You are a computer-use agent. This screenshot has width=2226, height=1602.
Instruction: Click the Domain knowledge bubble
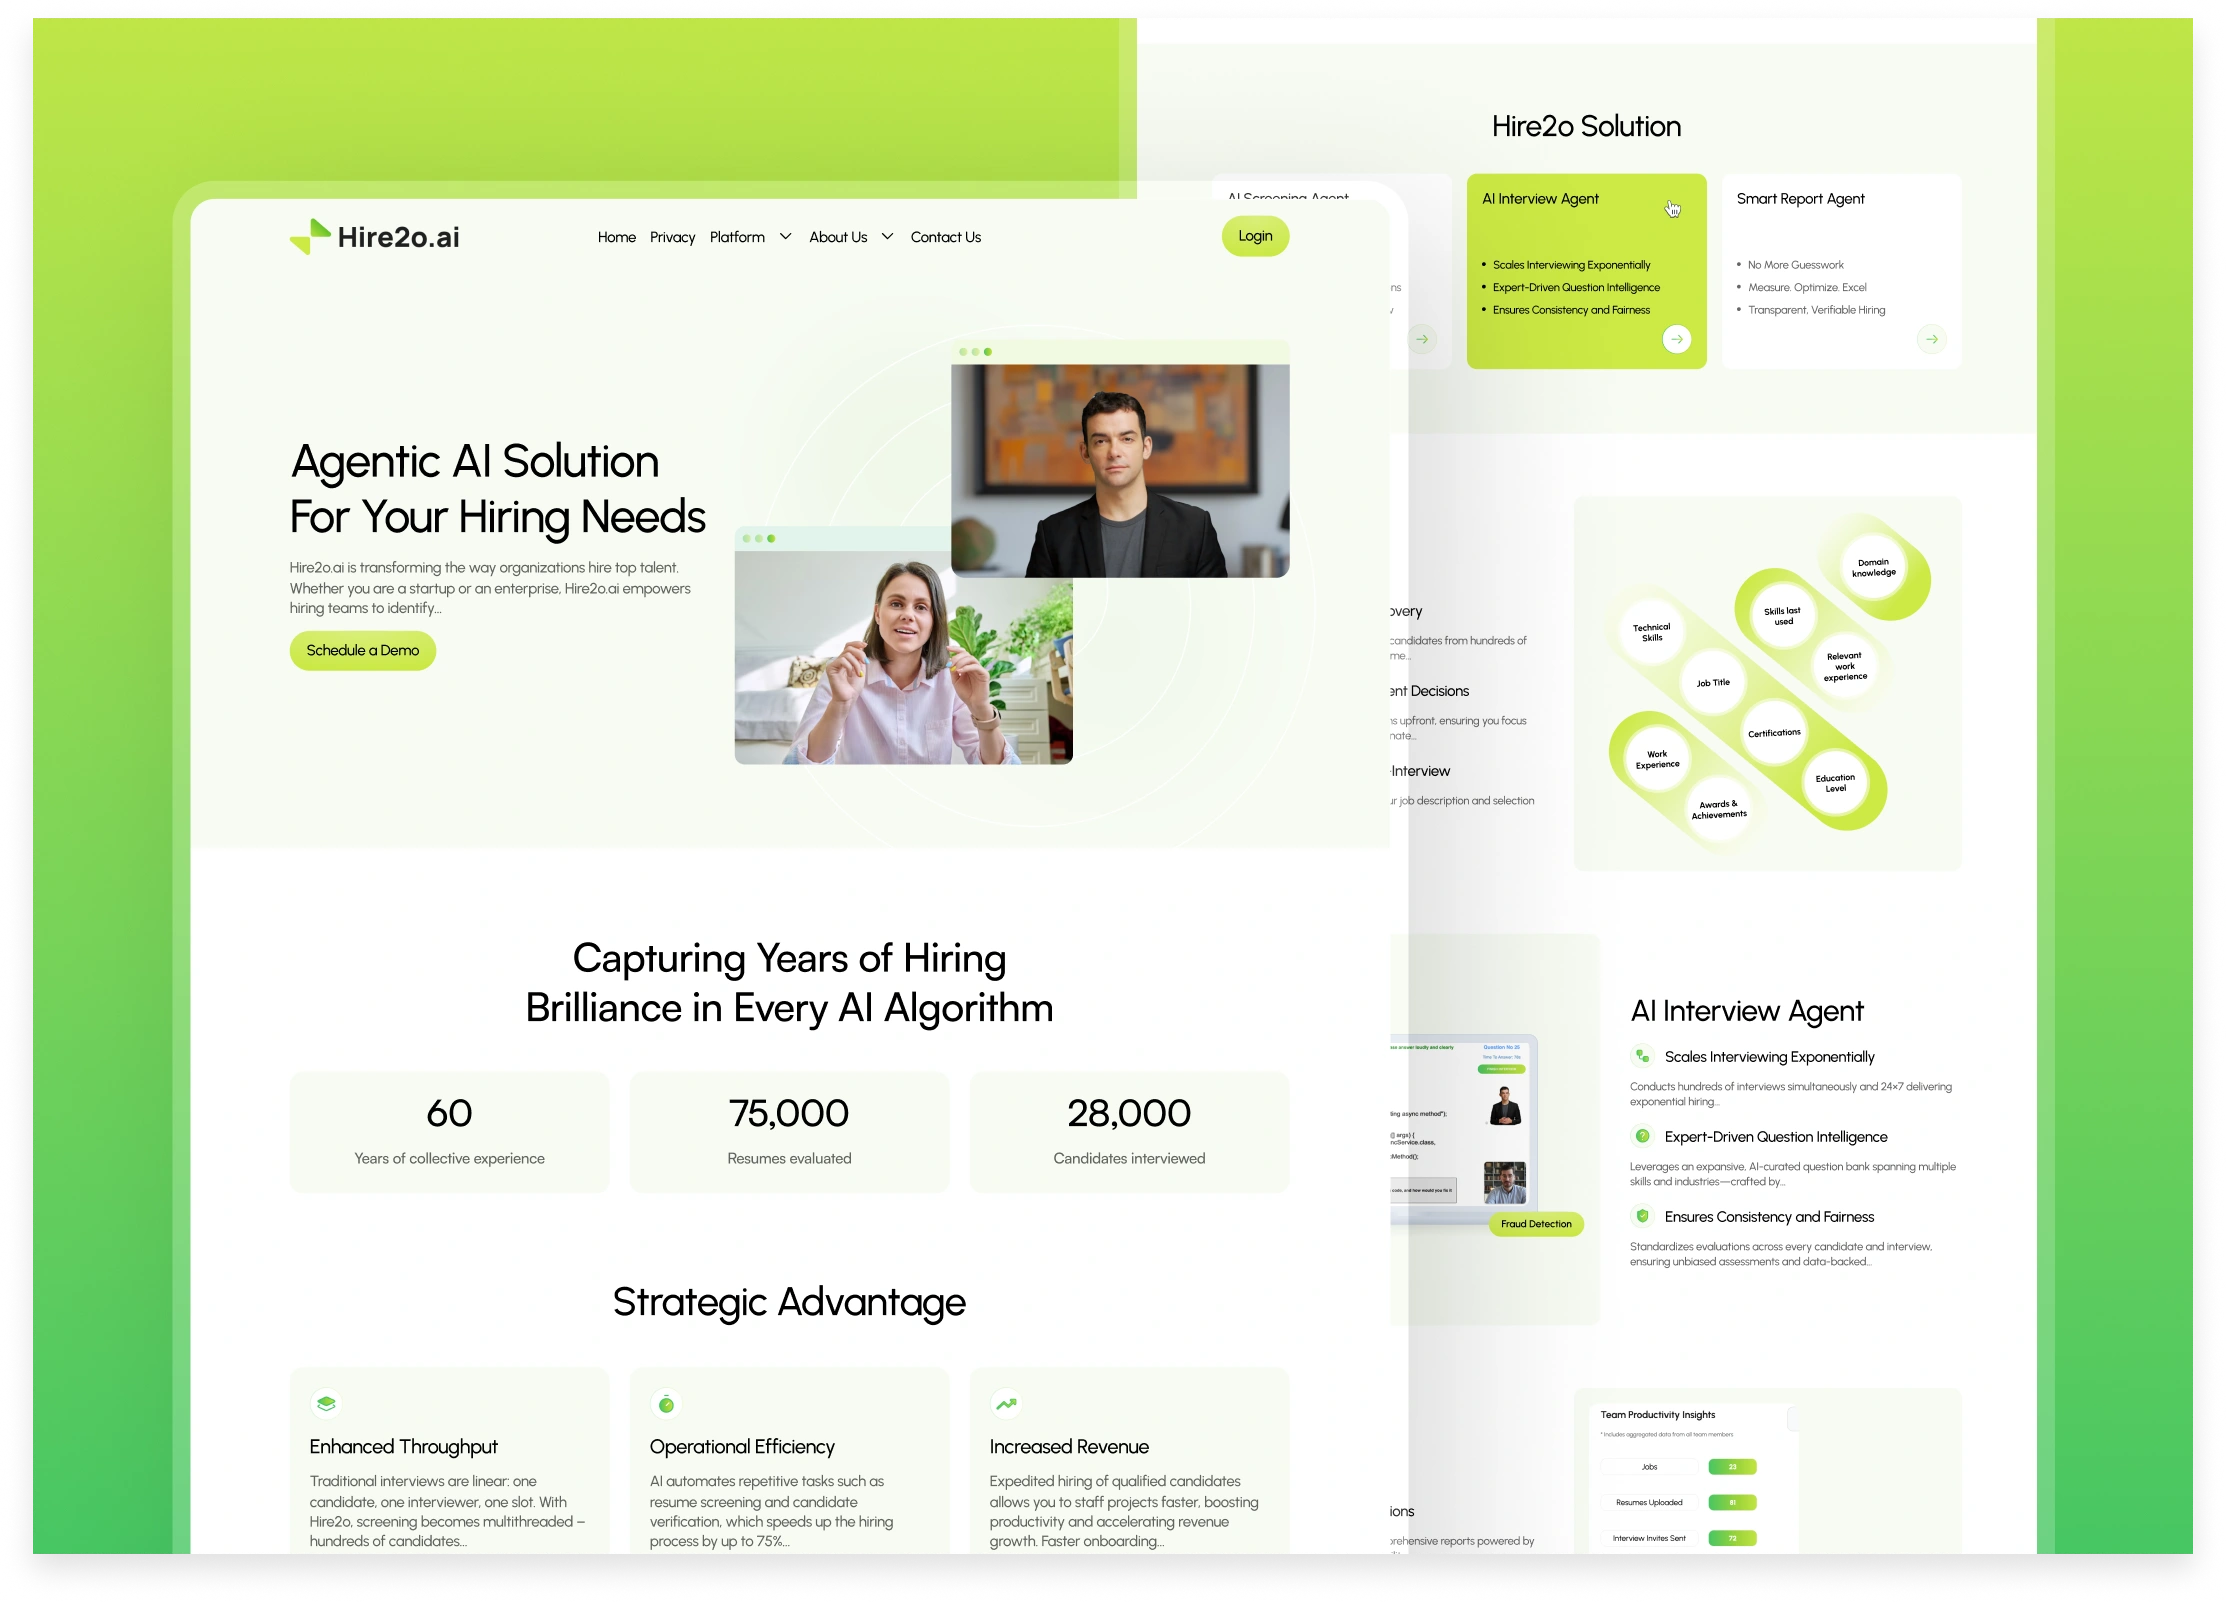click(1873, 568)
